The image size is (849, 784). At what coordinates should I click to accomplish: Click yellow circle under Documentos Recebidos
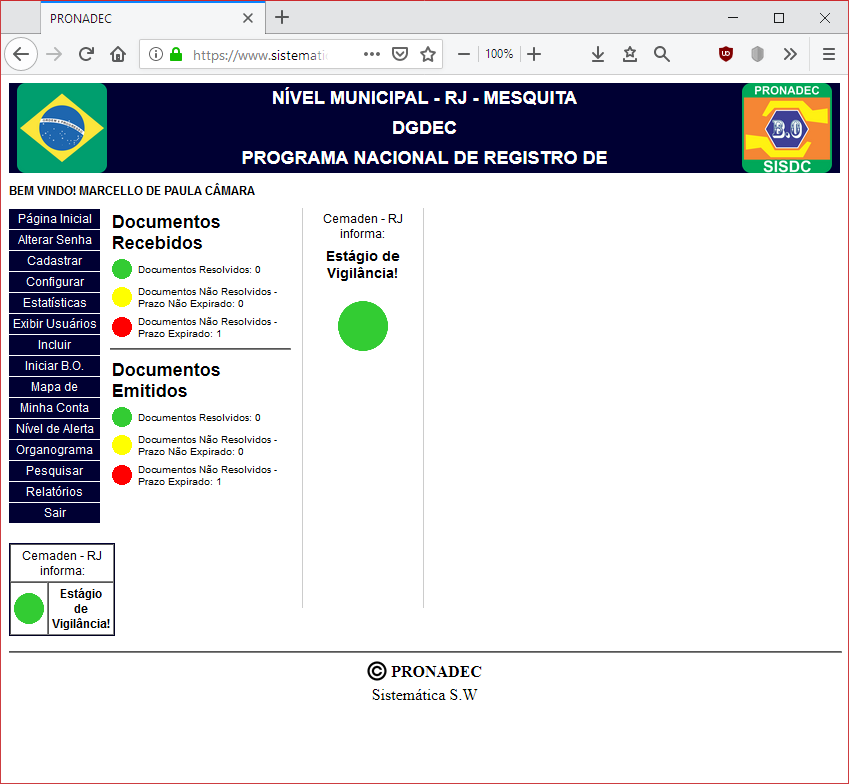pos(122,297)
